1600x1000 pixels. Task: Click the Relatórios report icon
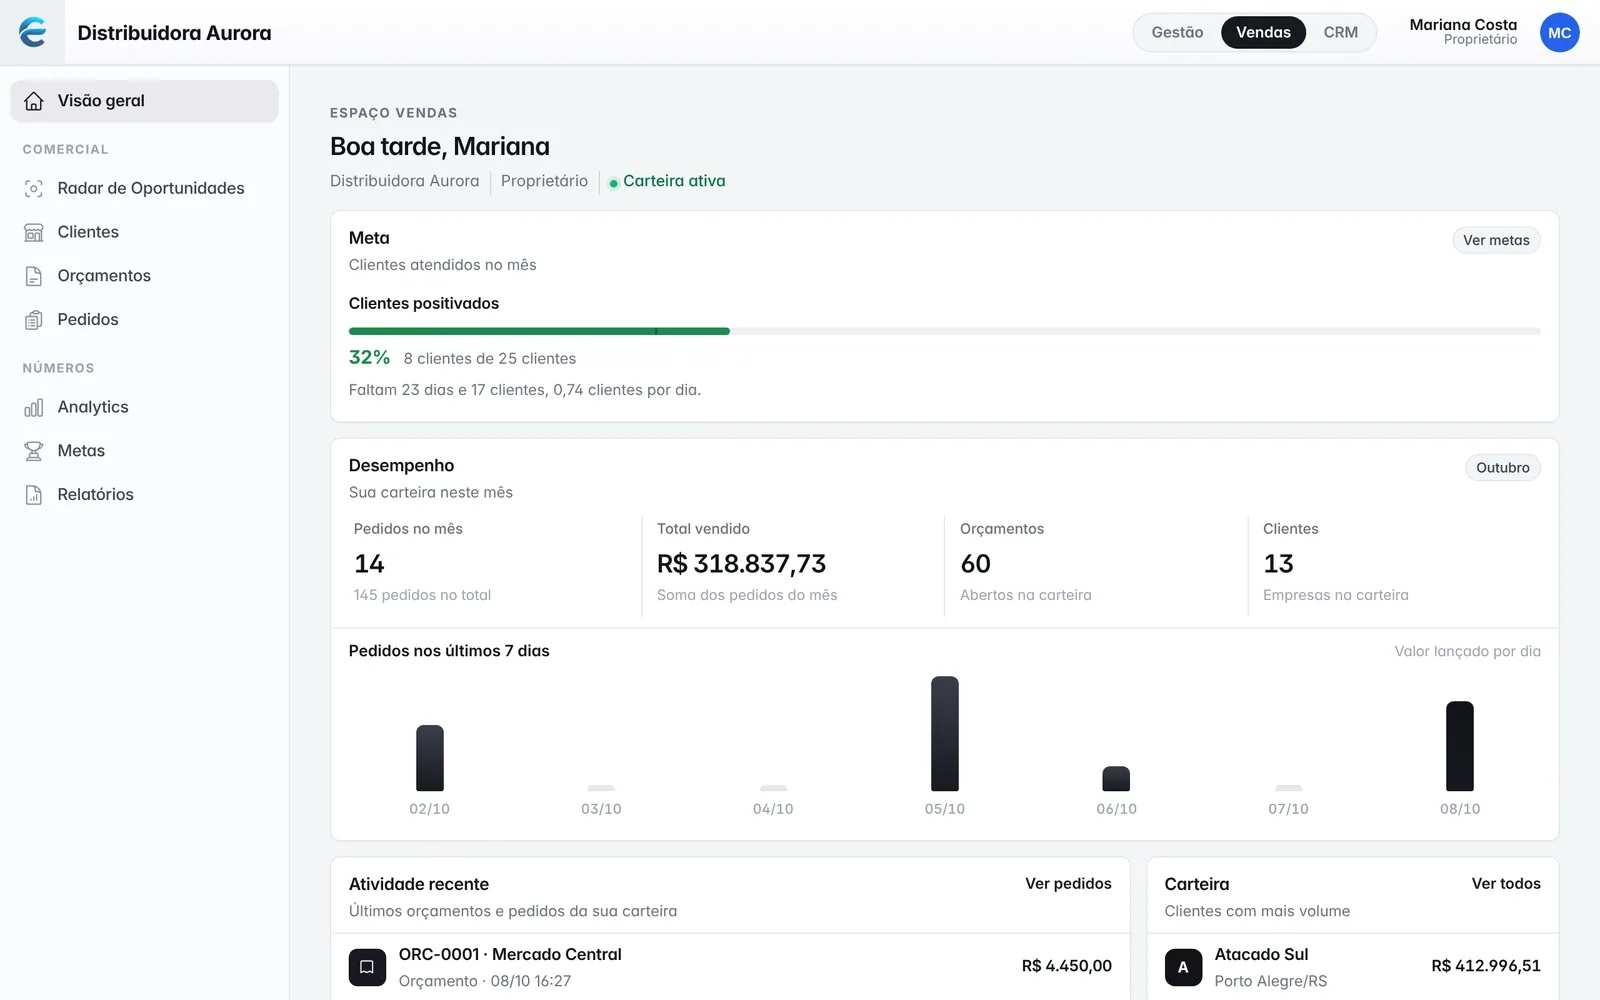(34, 495)
